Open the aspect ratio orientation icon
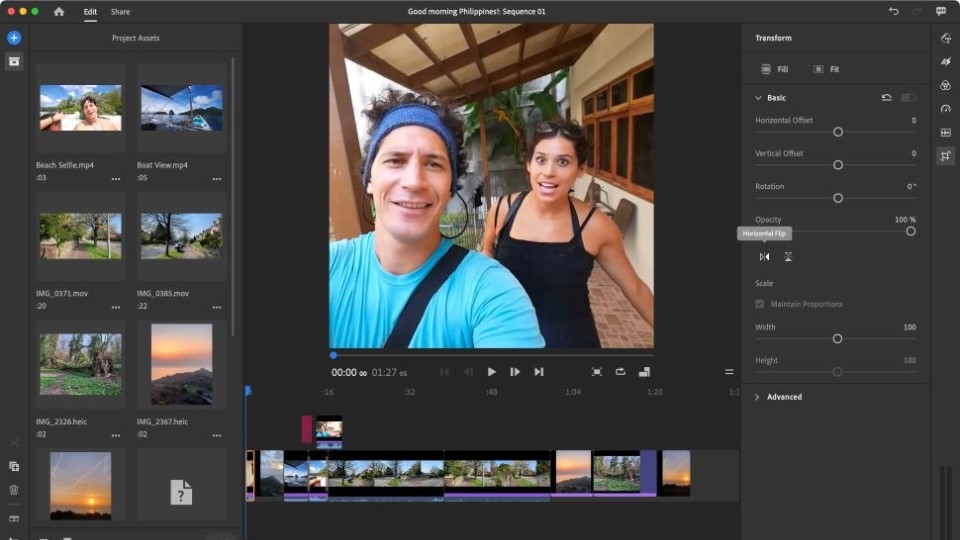960x540 pixels. [x=644, y=372]
